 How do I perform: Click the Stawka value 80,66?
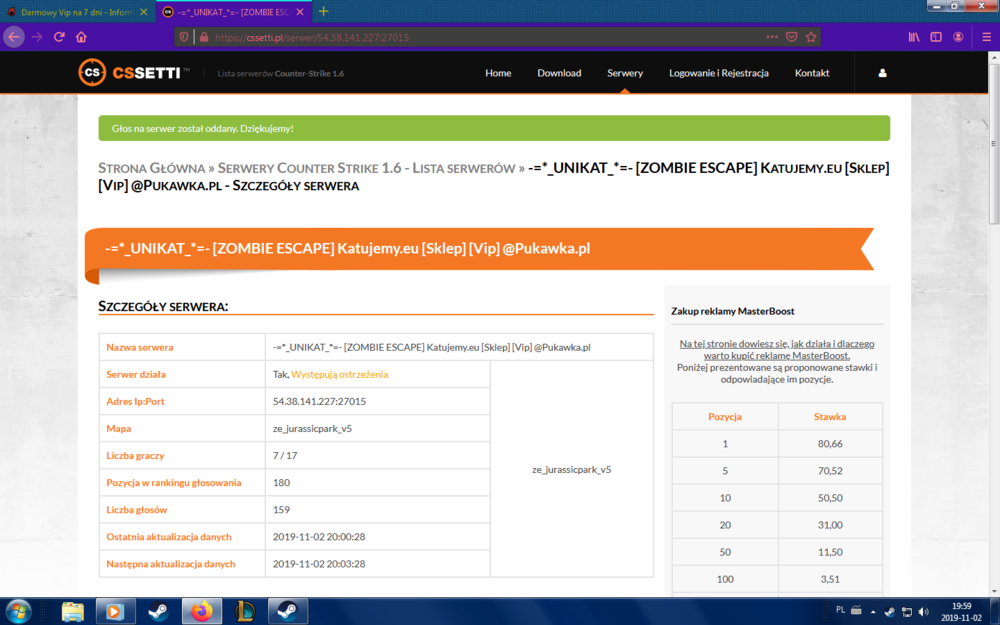(830, 444)
